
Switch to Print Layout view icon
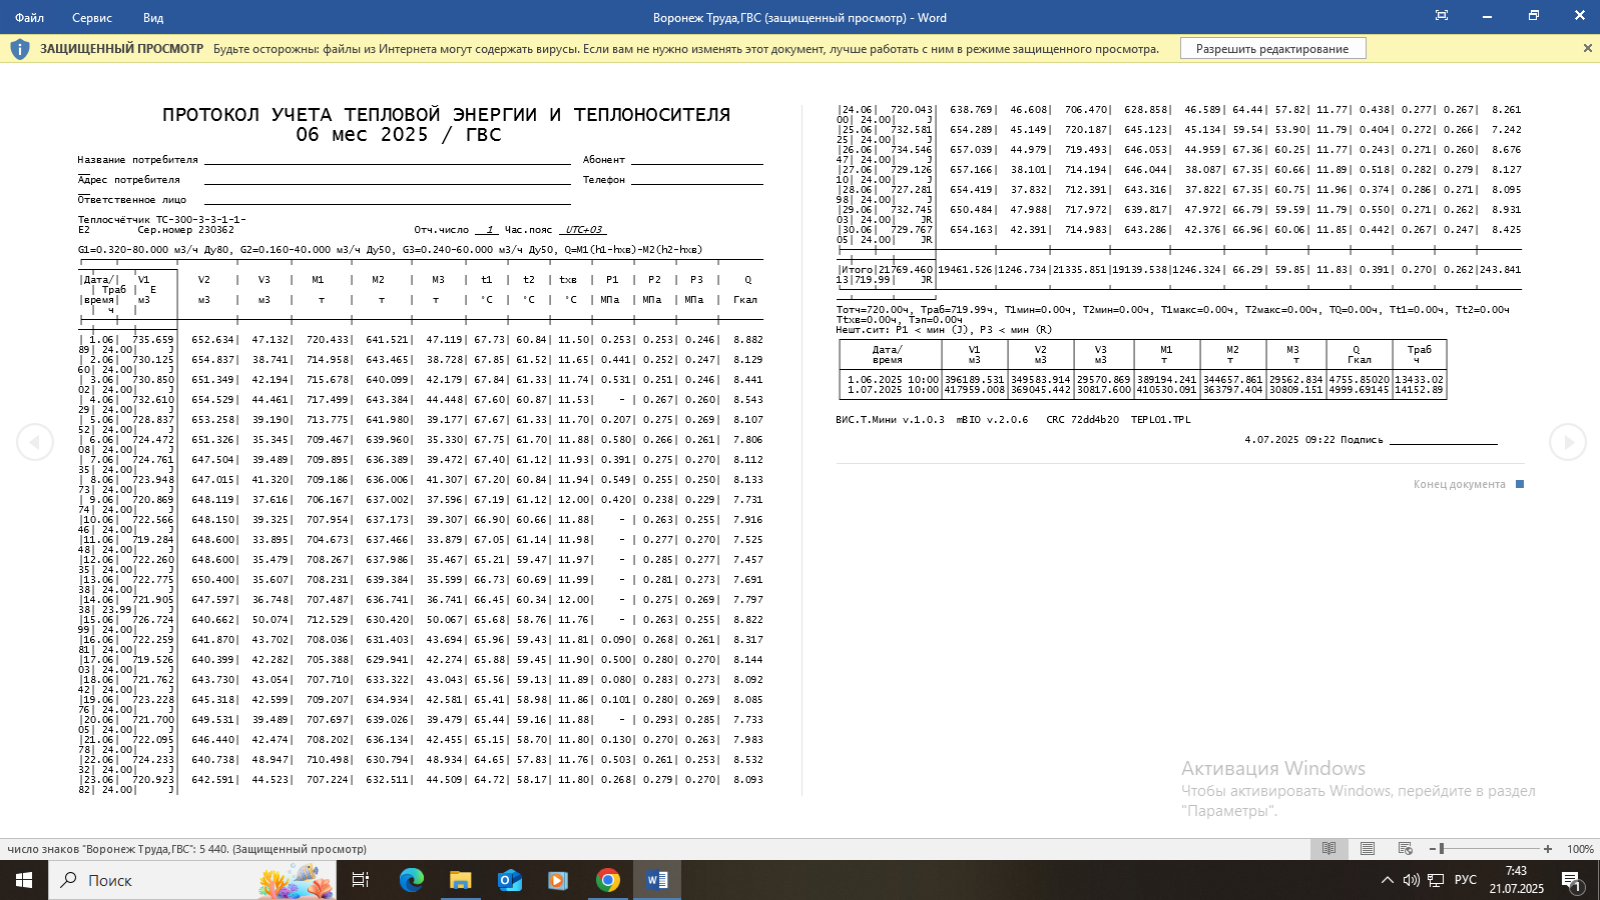(x=1367, y=849)
